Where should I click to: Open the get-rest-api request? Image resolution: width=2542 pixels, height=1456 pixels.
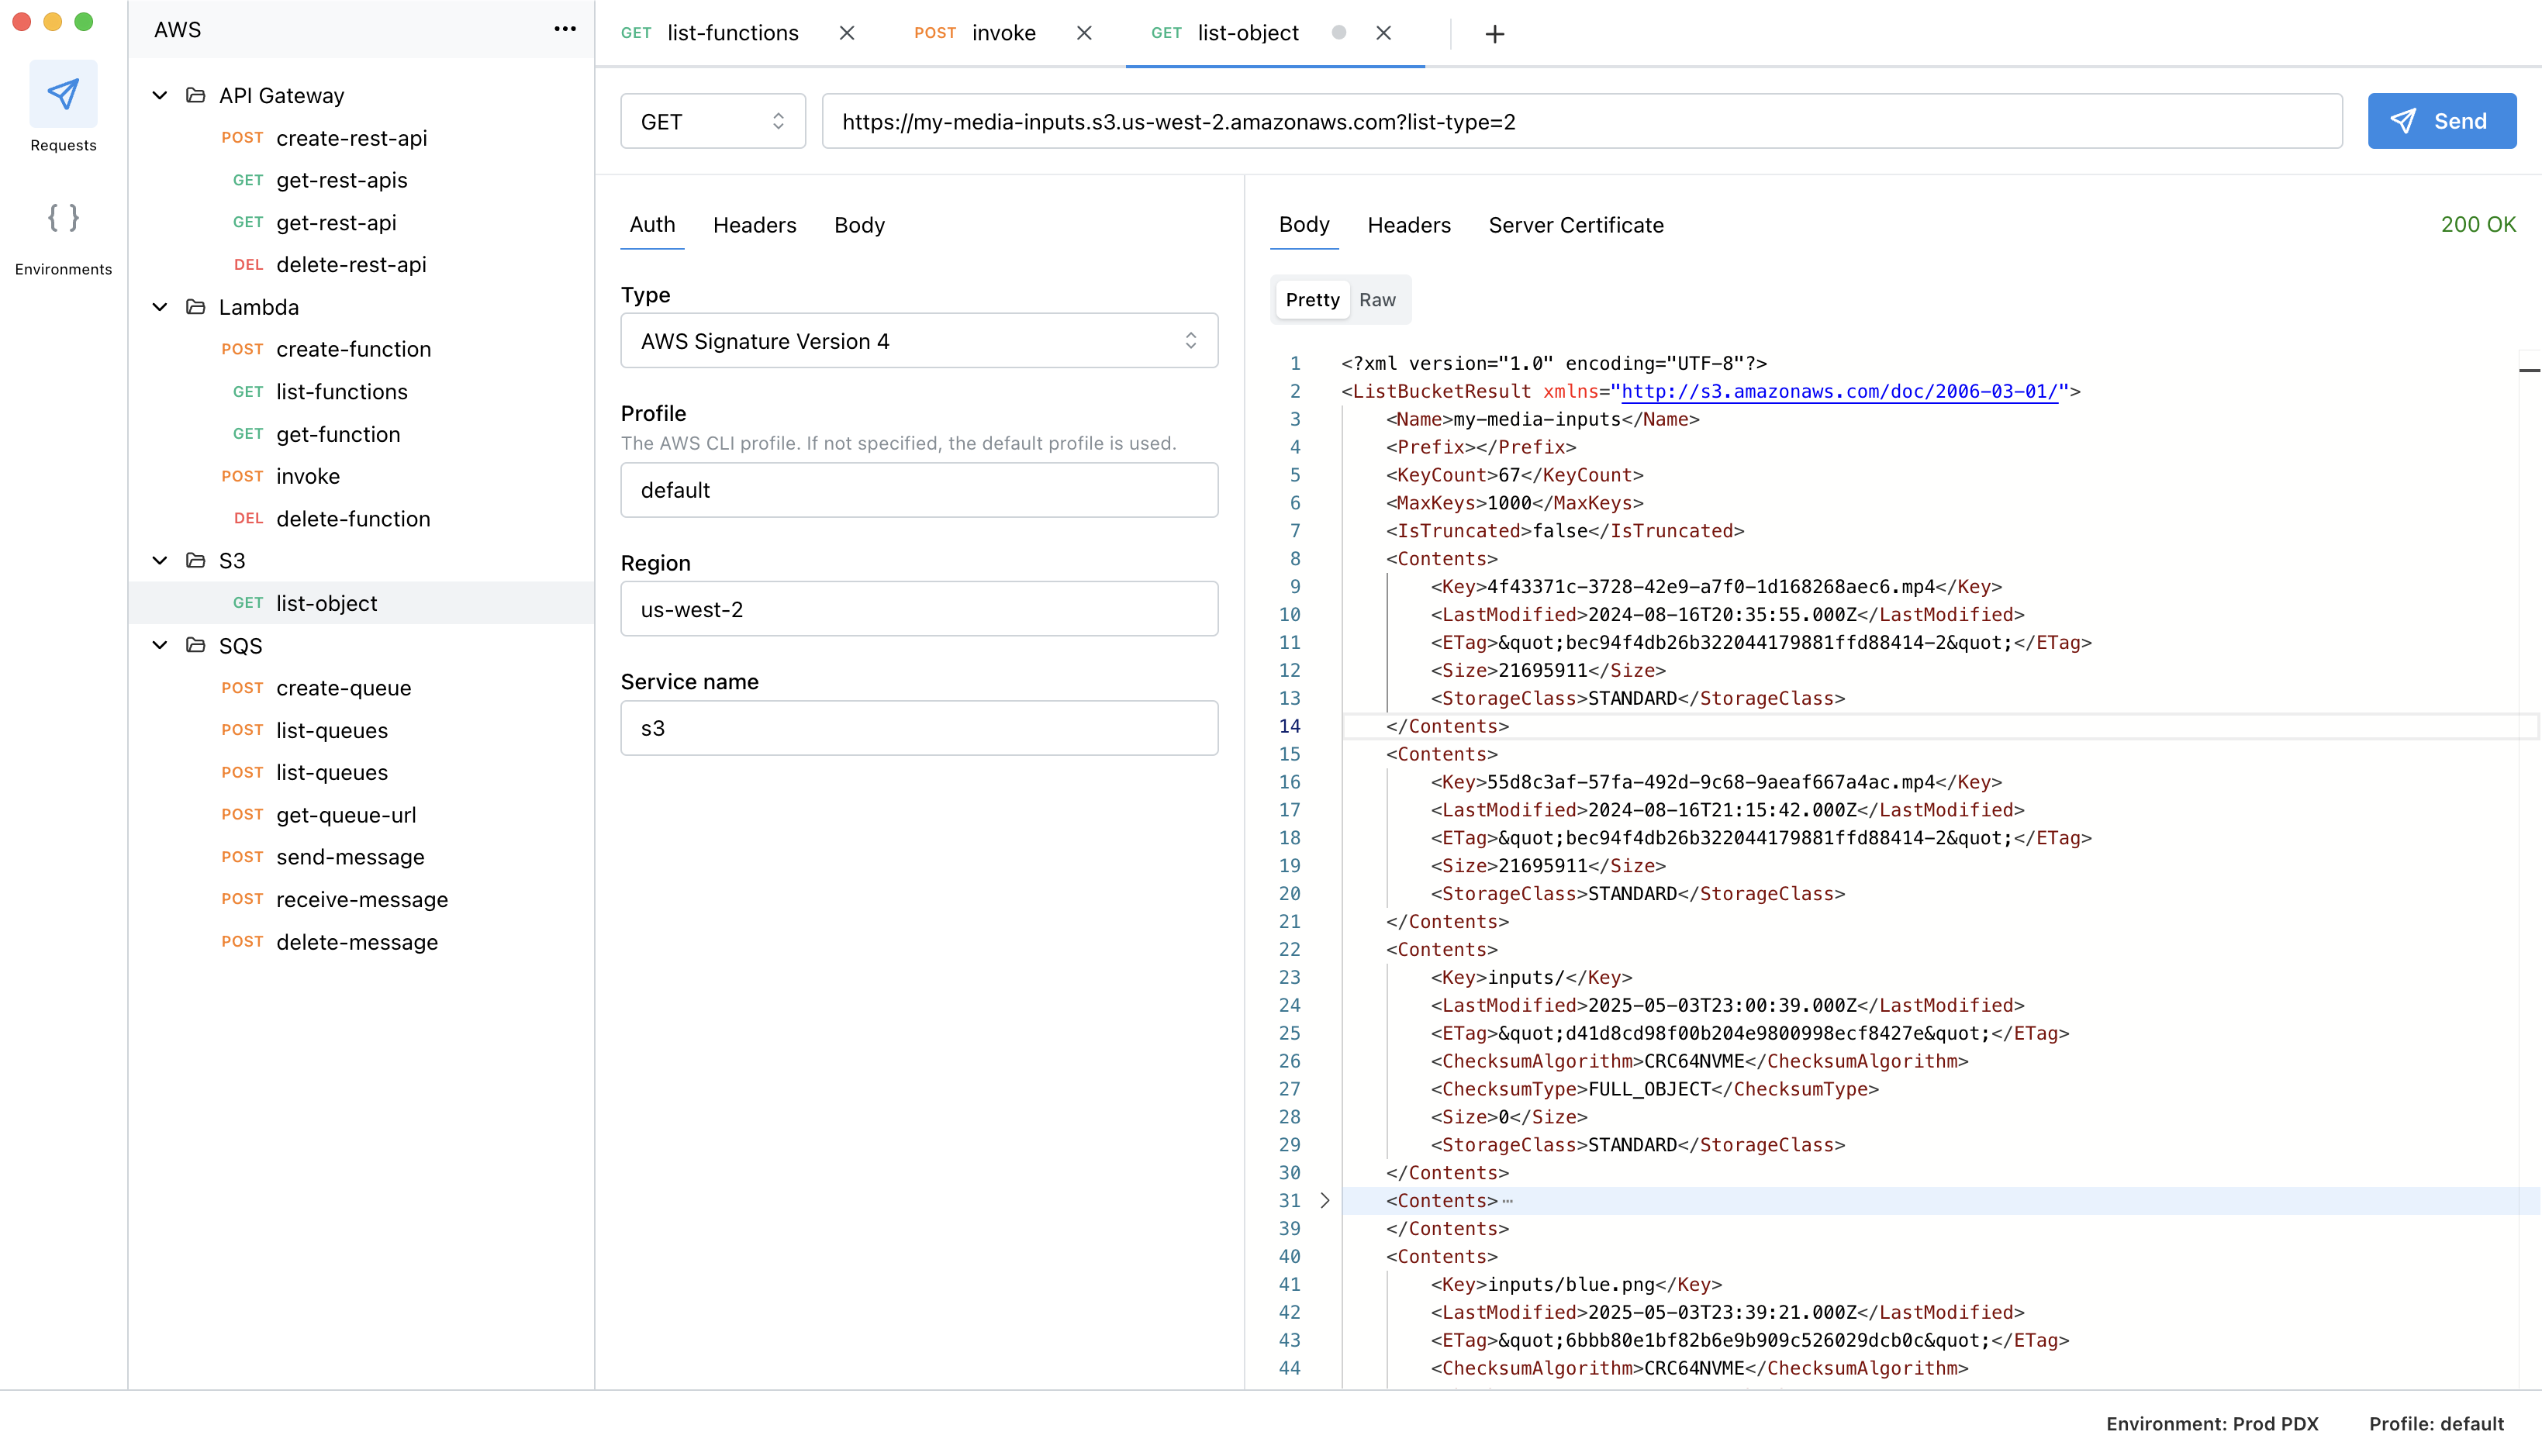pos(362,222)
